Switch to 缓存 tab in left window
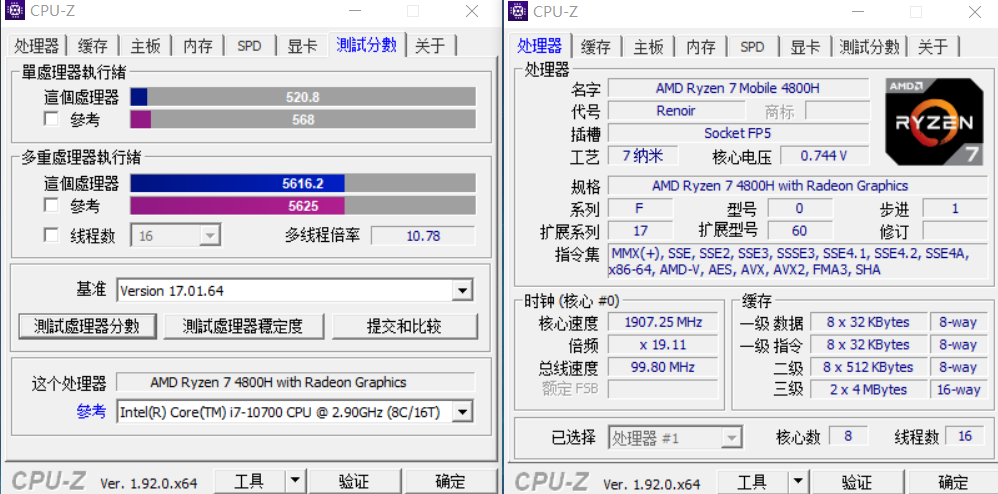 point(93,46)
